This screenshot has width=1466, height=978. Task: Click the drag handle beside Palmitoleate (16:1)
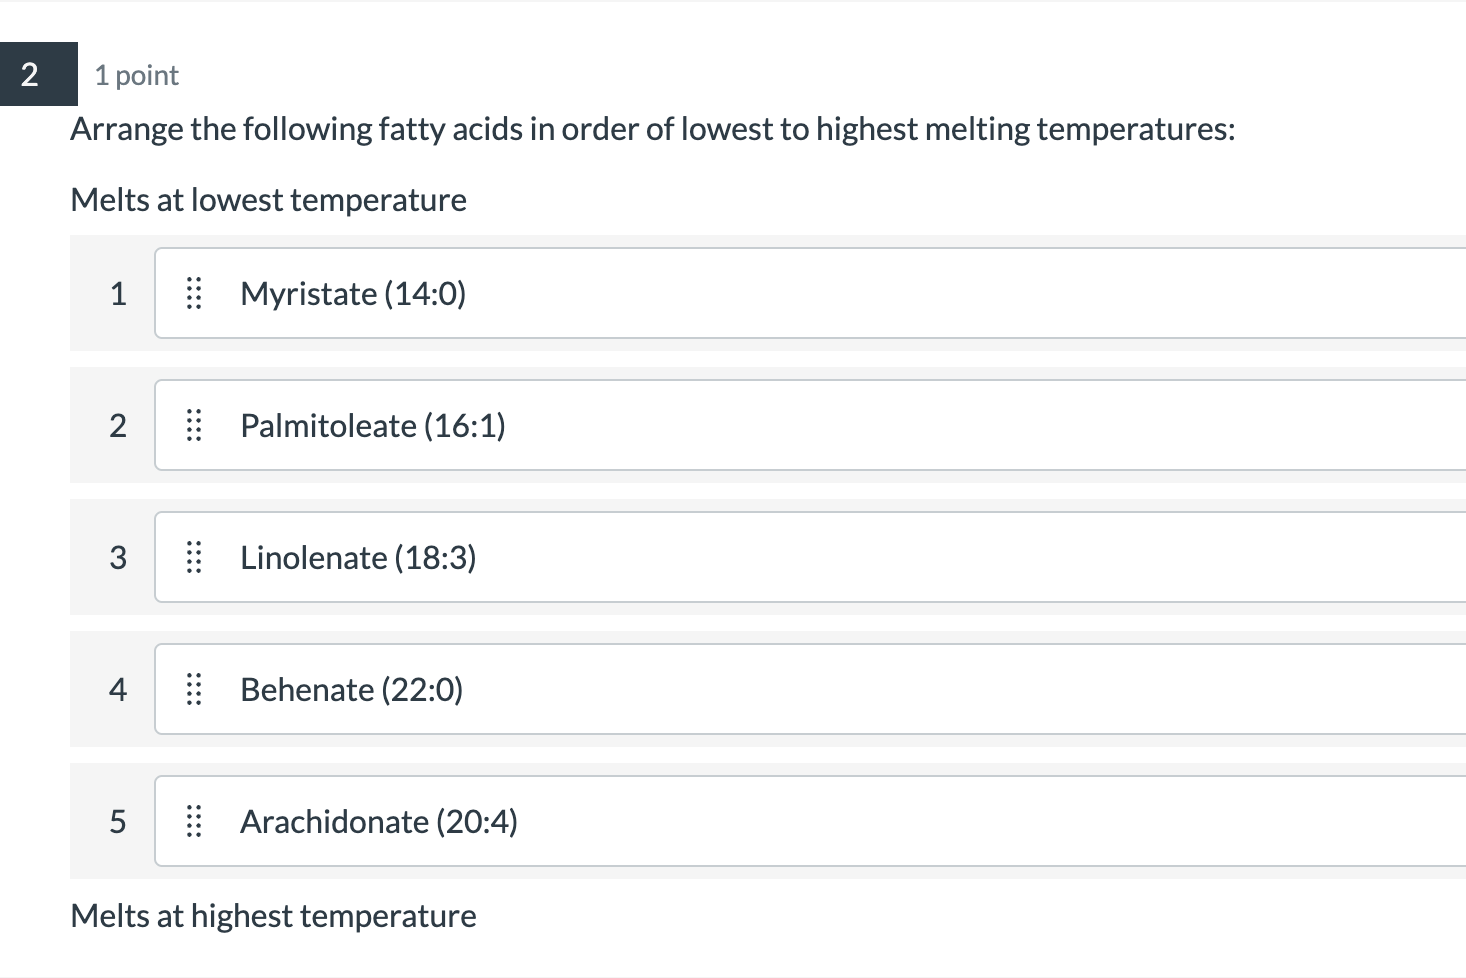(194, 426)
